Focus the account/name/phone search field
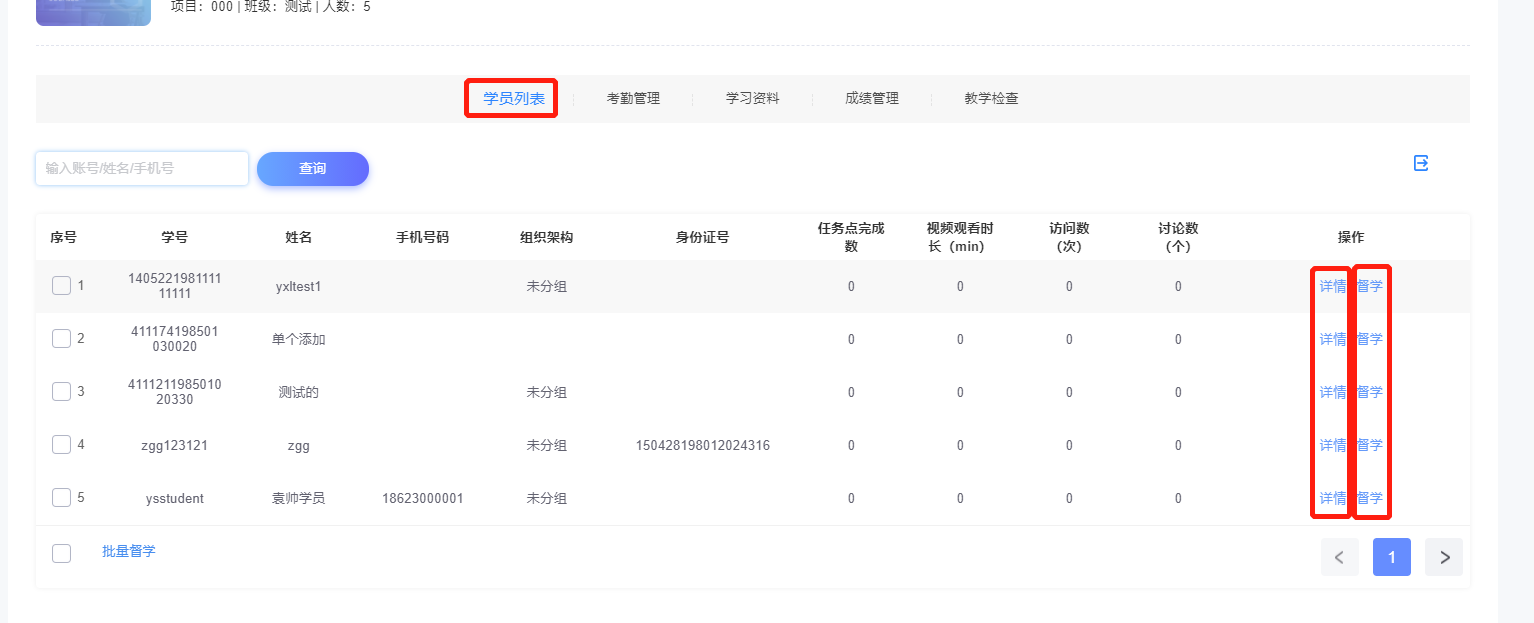This screenshot has height=623, width=1534. click(142, 169)
